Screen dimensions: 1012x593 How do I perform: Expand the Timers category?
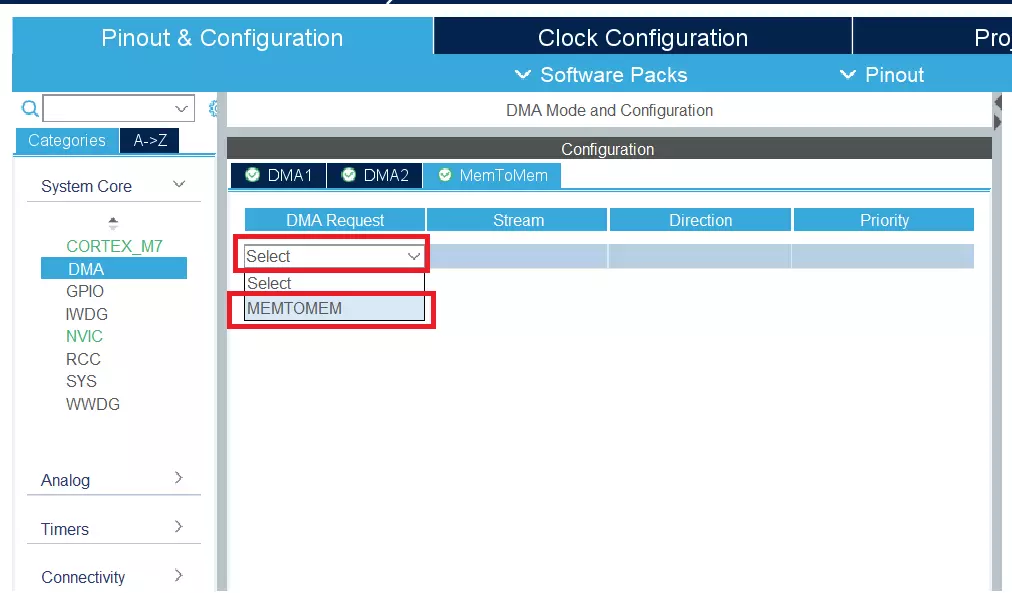click(x=113, y=529)
